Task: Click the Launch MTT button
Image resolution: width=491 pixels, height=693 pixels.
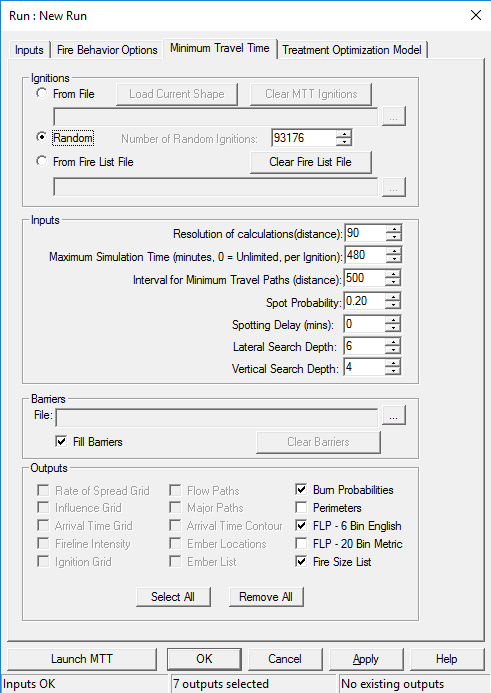Action: (x=82, y=659)
